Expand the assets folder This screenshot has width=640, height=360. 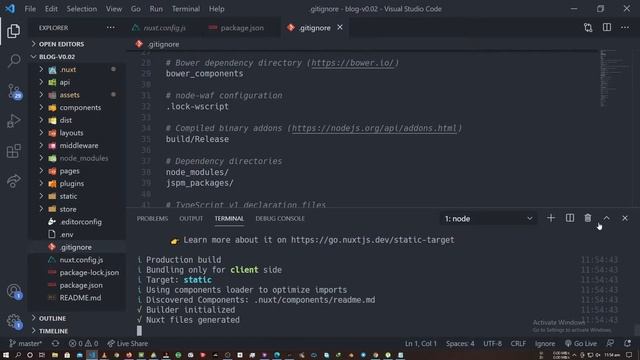point(69,95)
